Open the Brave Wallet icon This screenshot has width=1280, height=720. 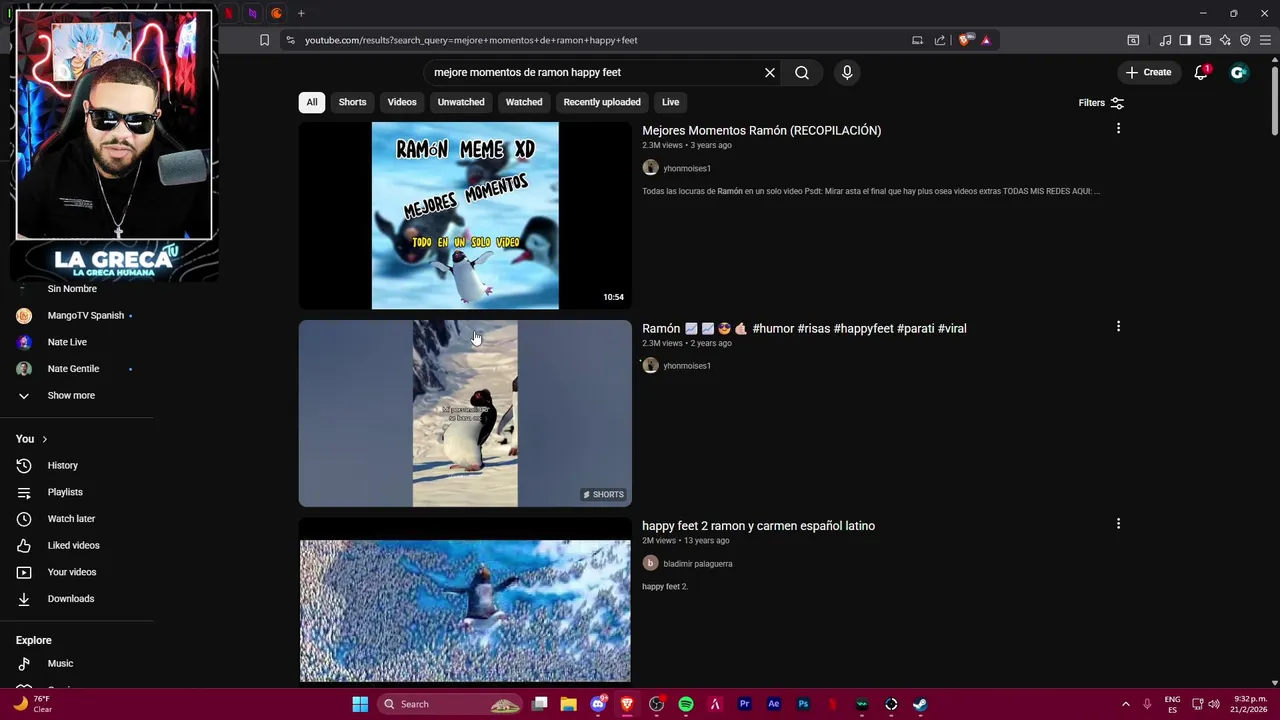pyautogui.click(x=1205, y=40)
